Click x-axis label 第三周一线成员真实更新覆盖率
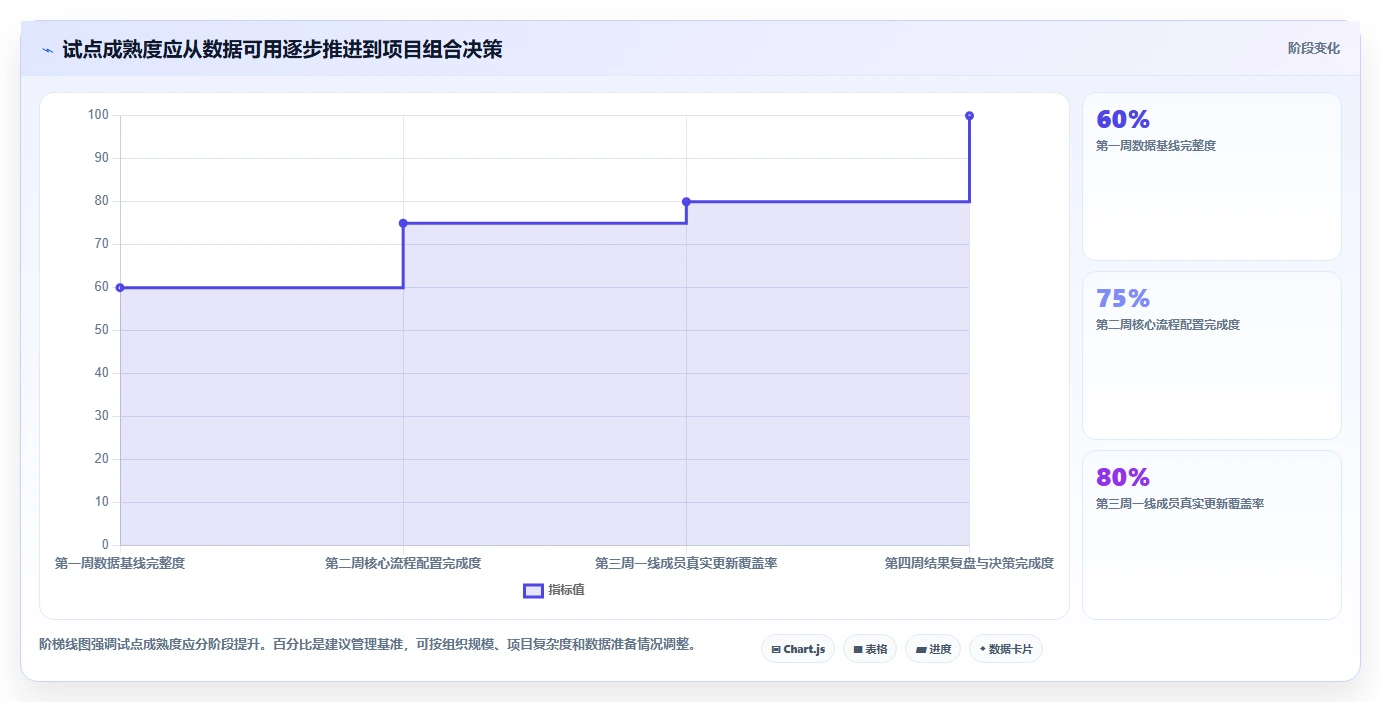1381x702 pixels. 686,563
